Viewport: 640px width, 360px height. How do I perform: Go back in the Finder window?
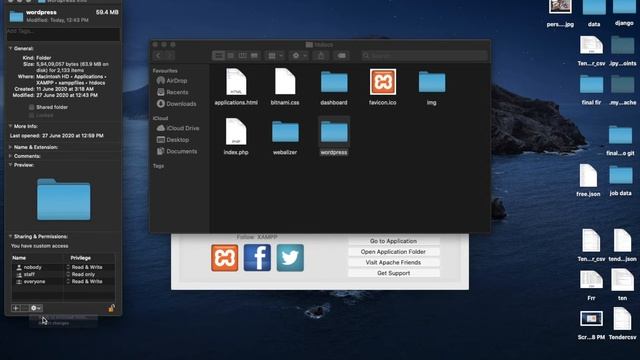[158, 56]
